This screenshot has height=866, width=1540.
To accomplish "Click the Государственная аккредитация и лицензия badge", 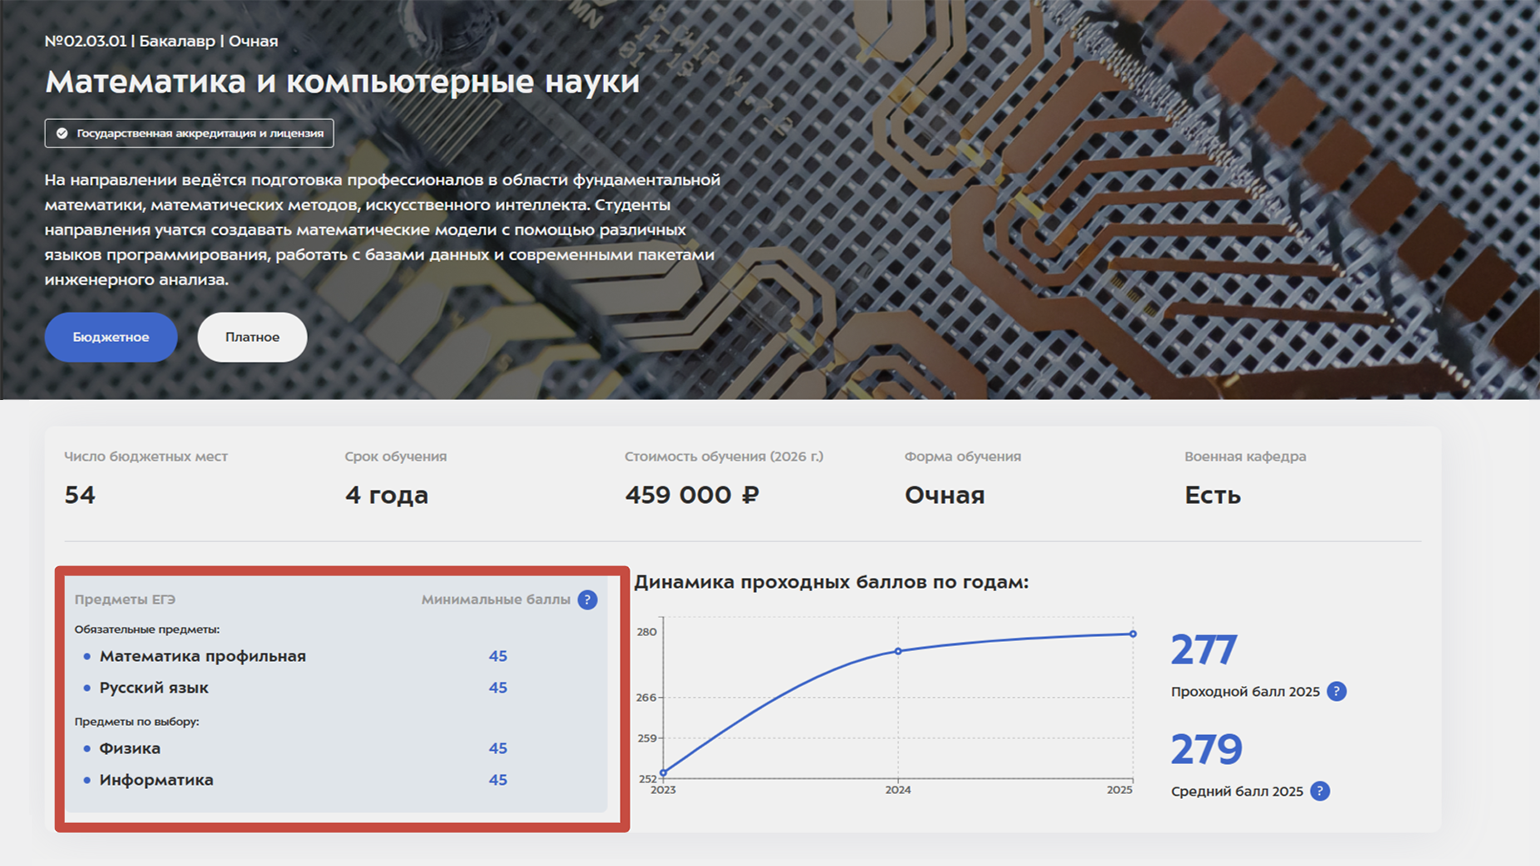I will click(x=189, y=133).
